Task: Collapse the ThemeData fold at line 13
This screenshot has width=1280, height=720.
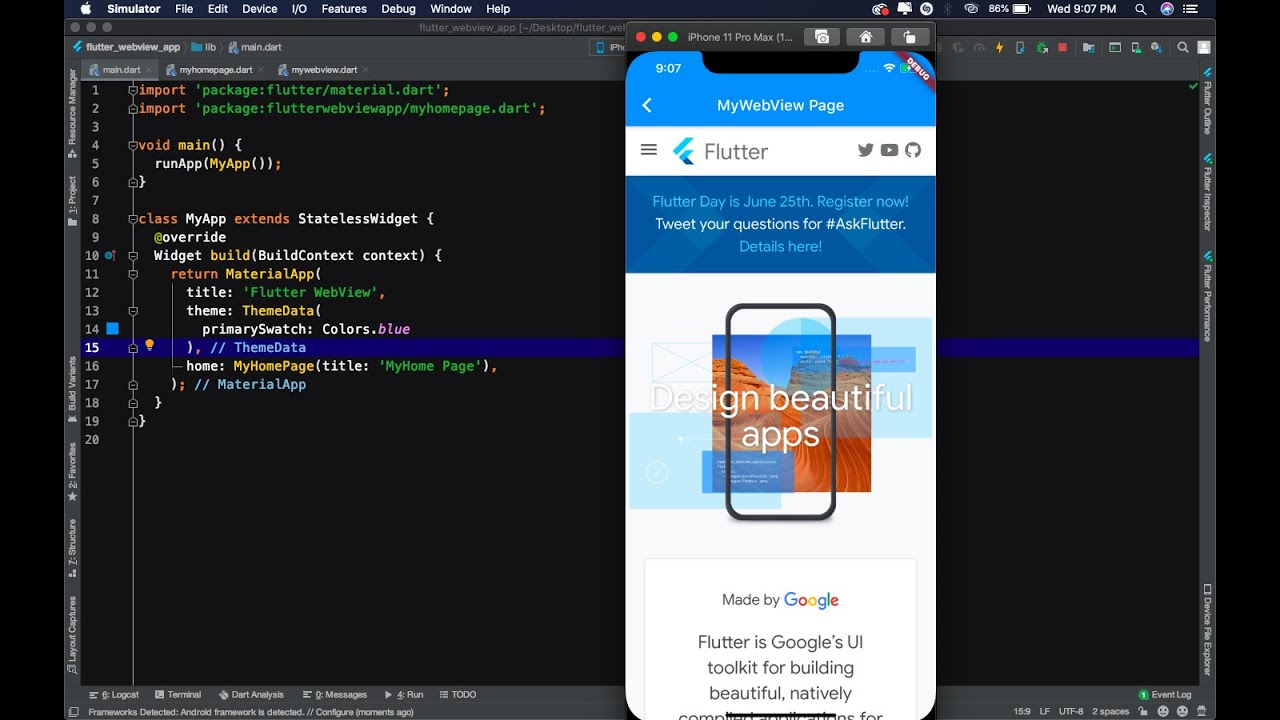Action: tap(133, 311)
